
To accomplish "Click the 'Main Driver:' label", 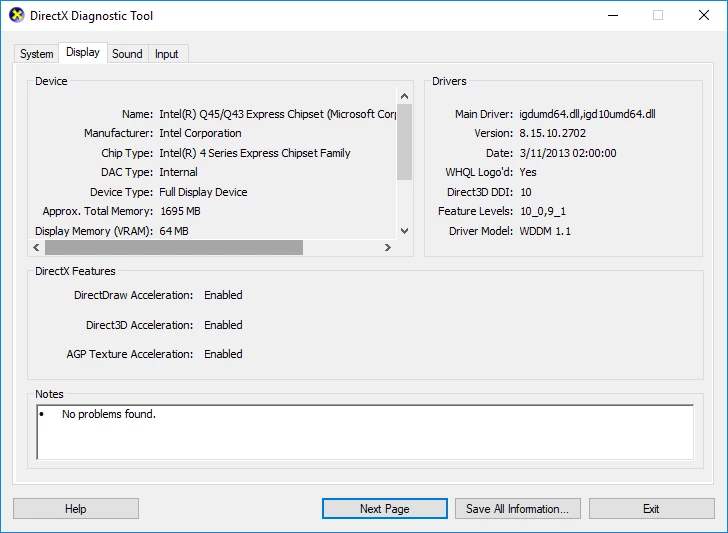I will [484, 114].
